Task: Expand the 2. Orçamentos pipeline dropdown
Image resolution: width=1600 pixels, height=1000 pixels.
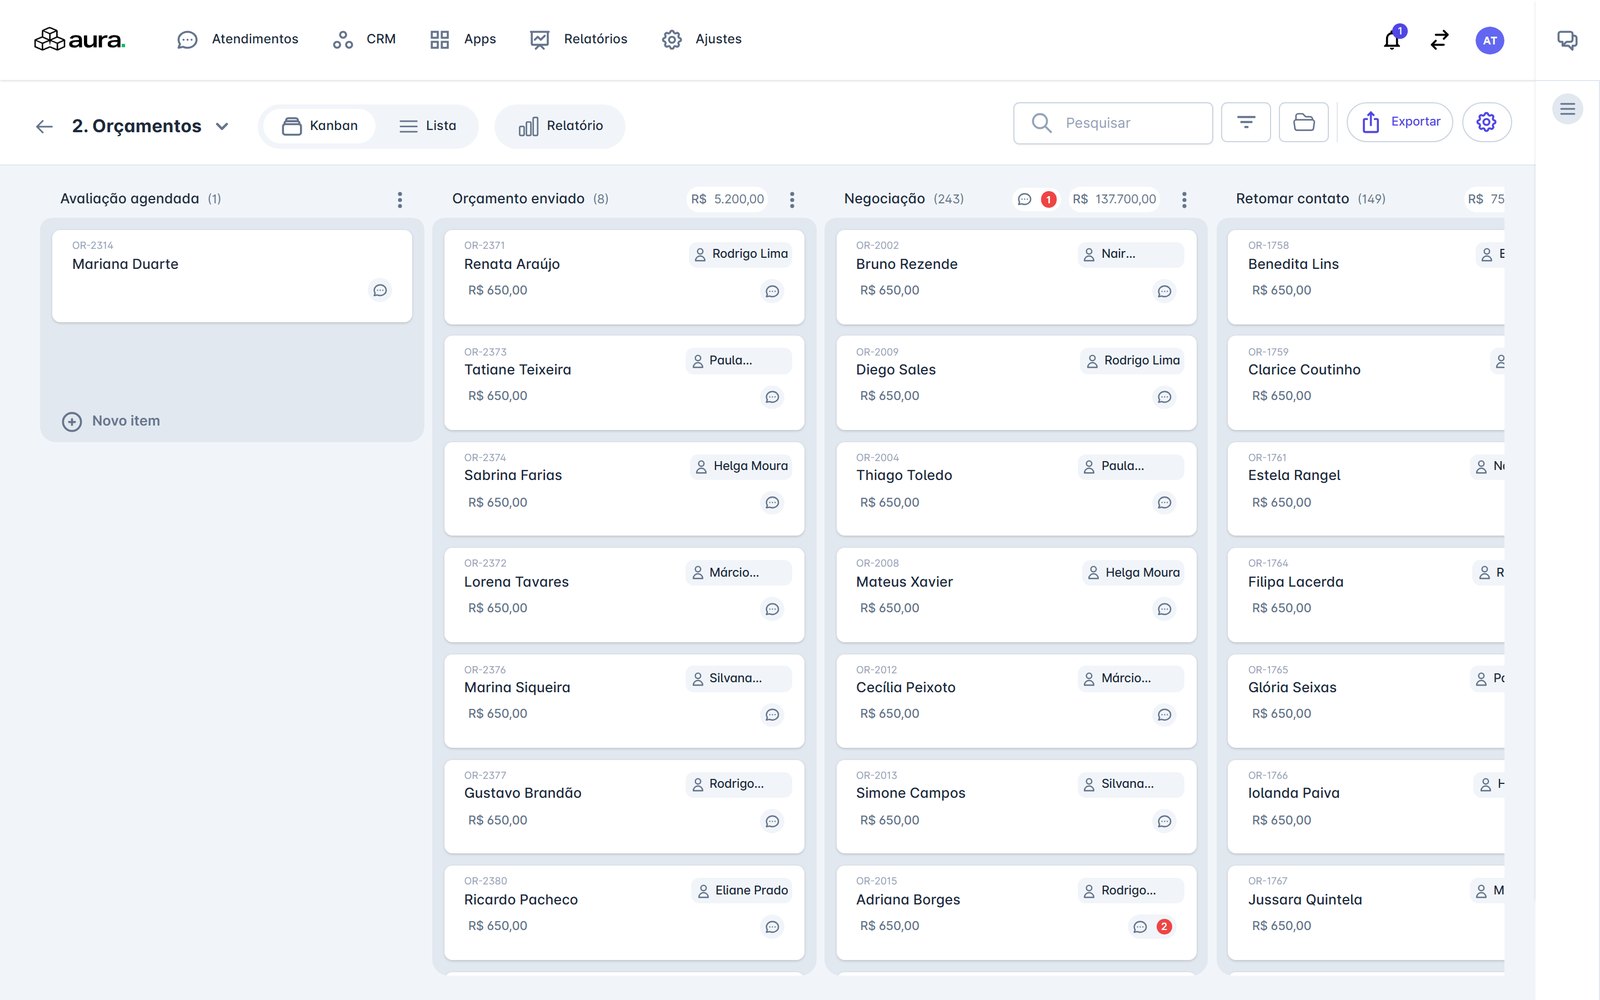Action: 222,126
